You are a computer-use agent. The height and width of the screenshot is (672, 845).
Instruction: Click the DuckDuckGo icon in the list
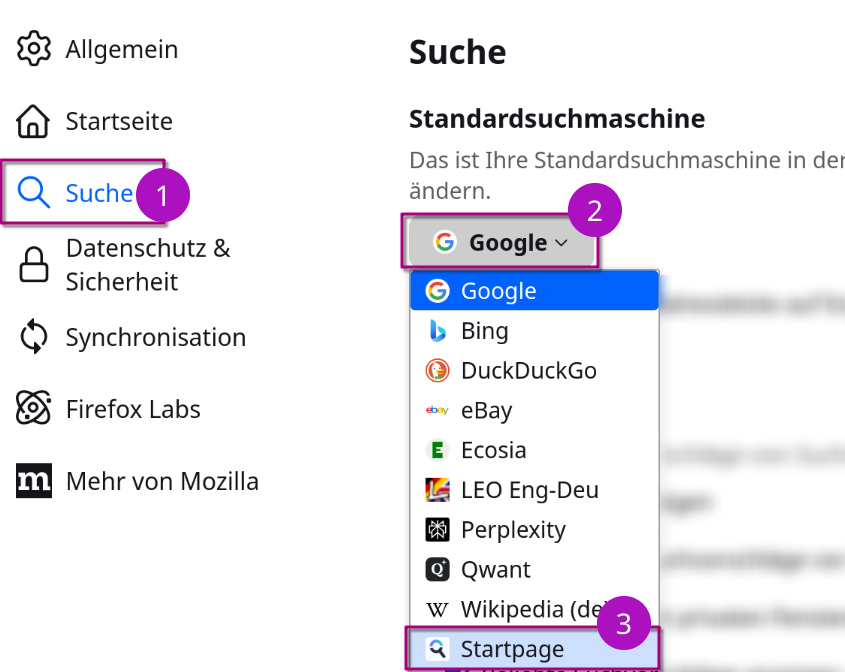tap(437, 370)
